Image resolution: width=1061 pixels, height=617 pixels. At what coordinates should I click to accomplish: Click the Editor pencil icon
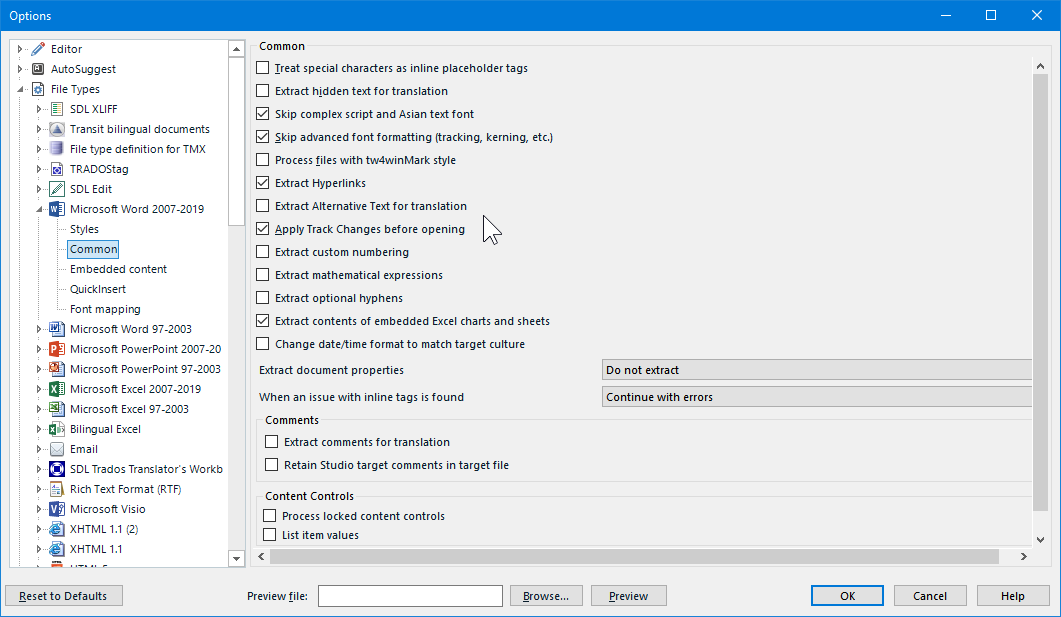pyautogui.click(x=38, y=49)
